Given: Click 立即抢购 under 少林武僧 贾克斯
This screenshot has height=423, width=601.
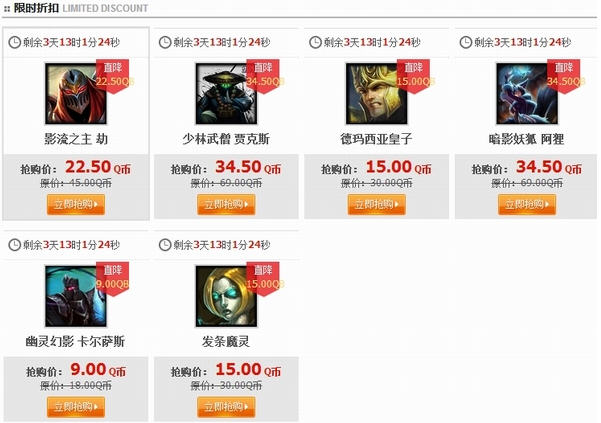Looking at the screenshot, I should point(226,204).
